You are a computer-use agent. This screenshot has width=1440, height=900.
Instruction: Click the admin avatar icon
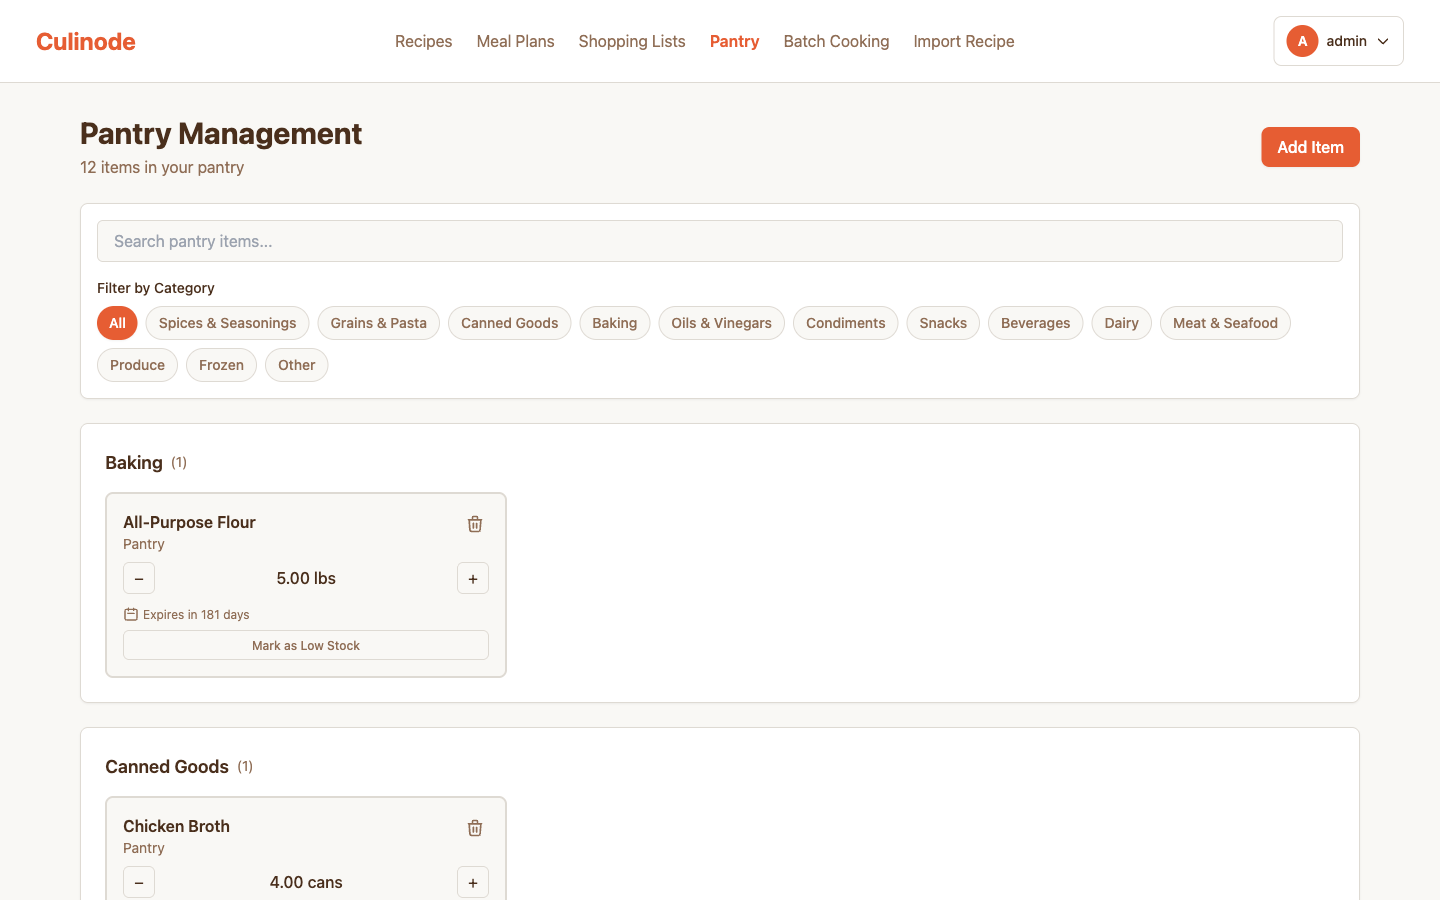[1302, 41]
